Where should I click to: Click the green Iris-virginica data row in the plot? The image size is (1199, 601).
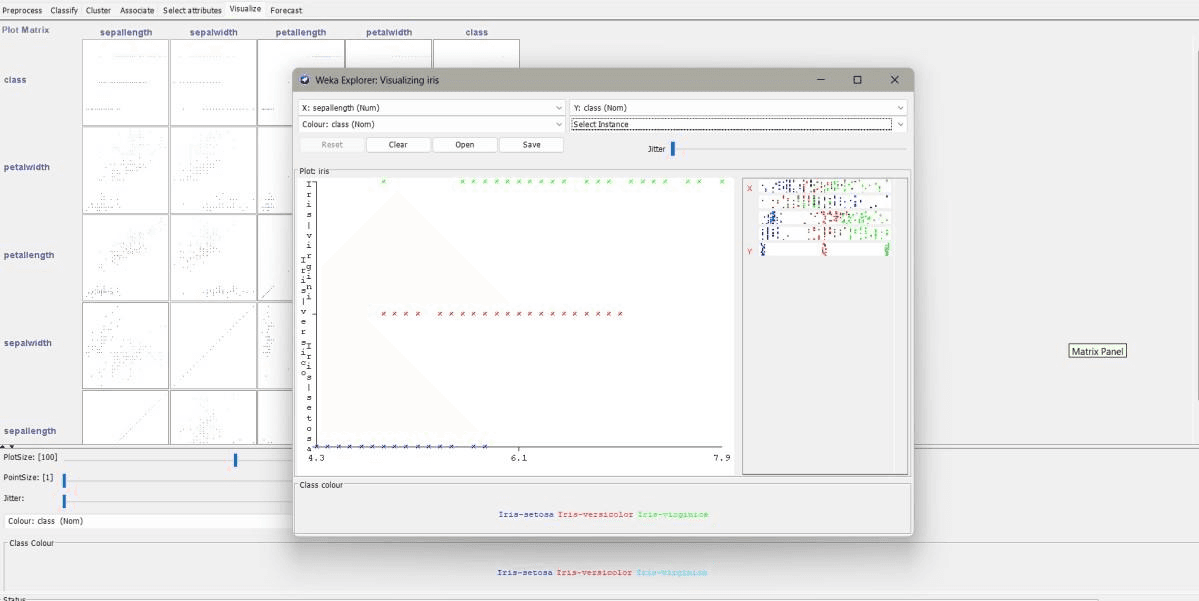point(553,182)
